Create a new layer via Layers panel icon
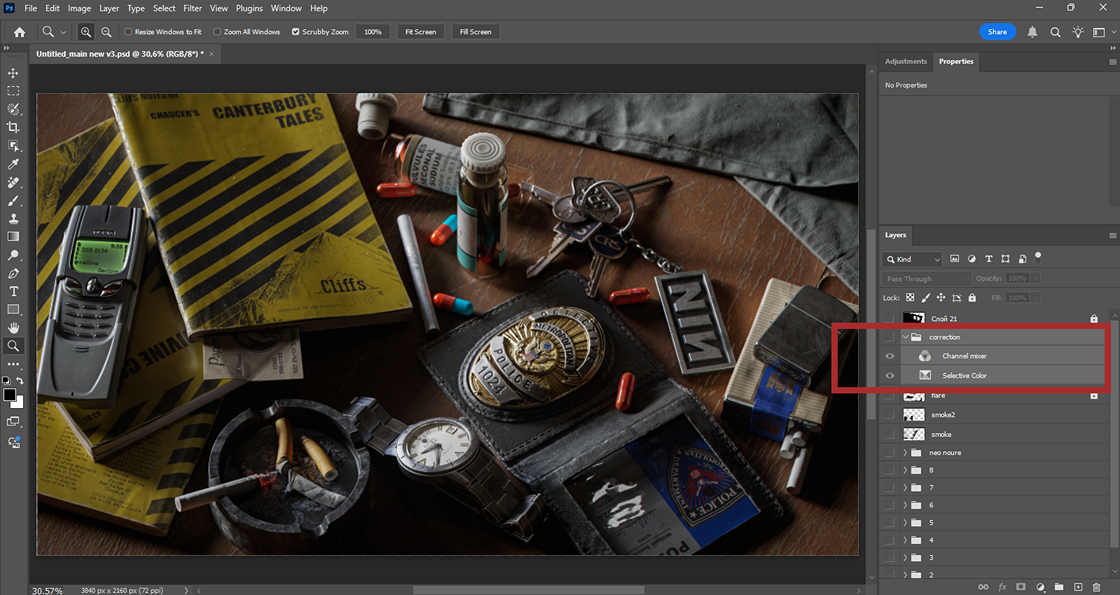 click(x=1078, y=587)
